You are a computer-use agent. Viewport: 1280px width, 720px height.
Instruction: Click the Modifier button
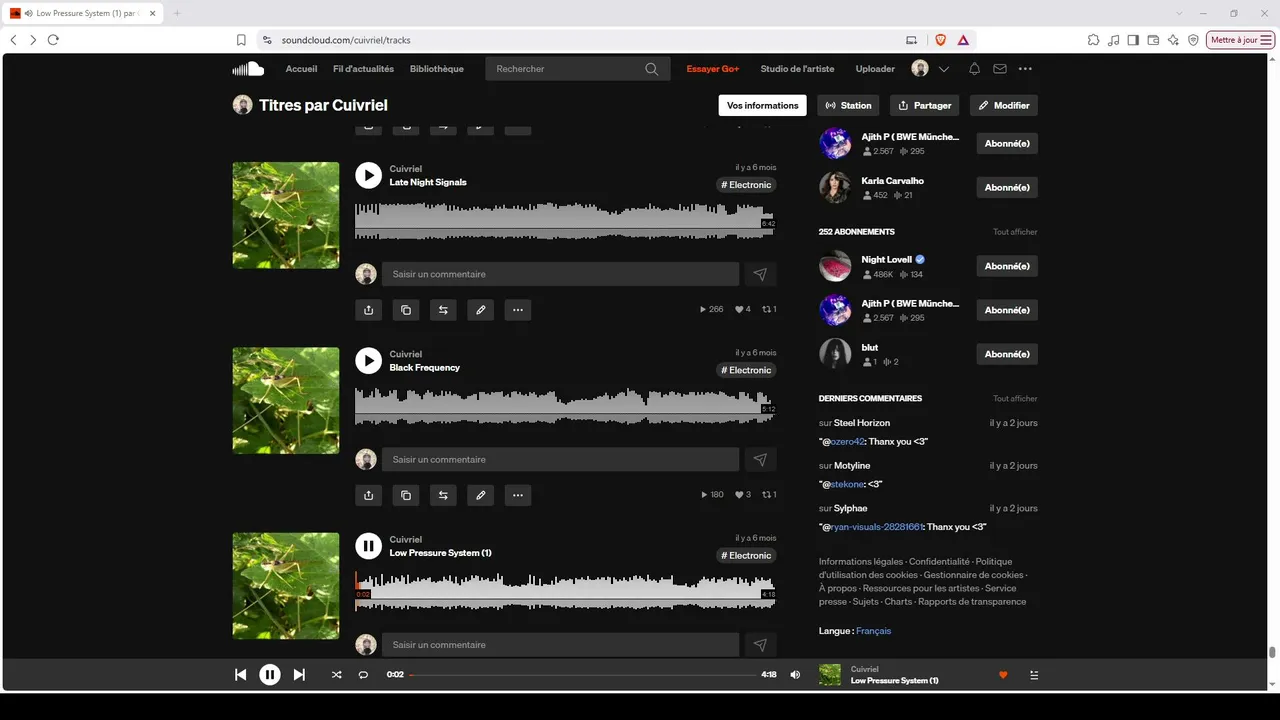point(1004,105)
